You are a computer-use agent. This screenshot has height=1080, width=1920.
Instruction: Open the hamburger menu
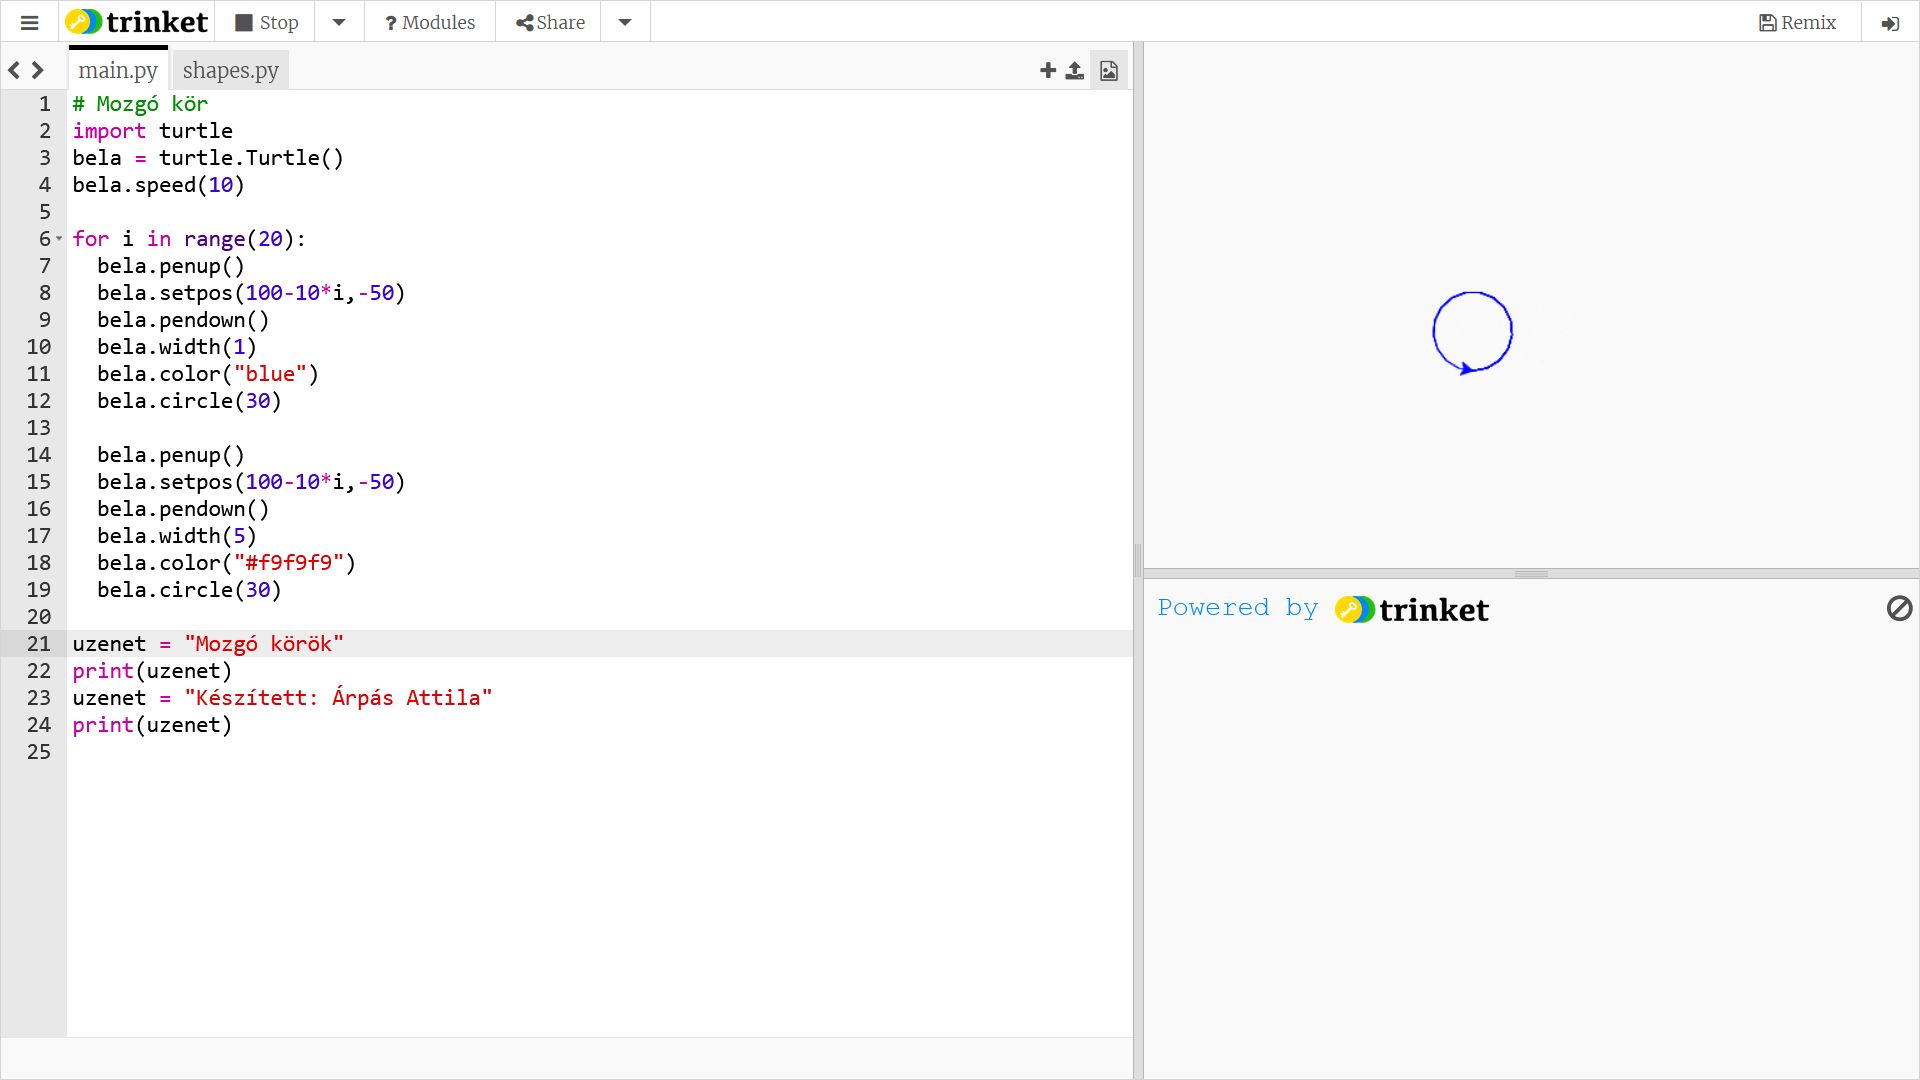(29, 22)
